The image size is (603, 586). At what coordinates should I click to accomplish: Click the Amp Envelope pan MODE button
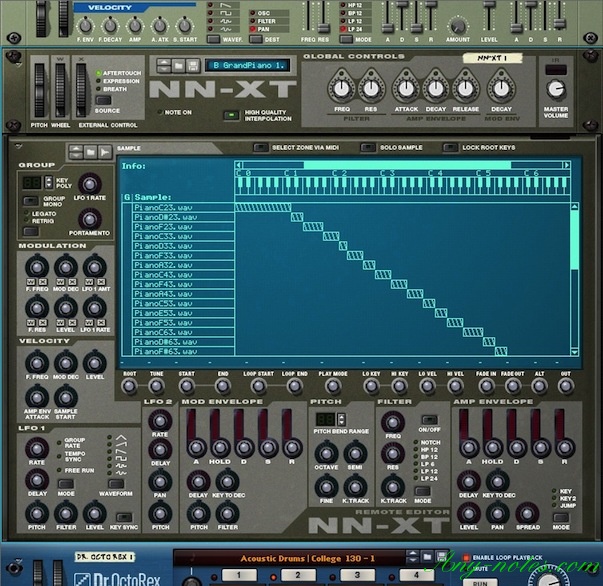(561, 517)
